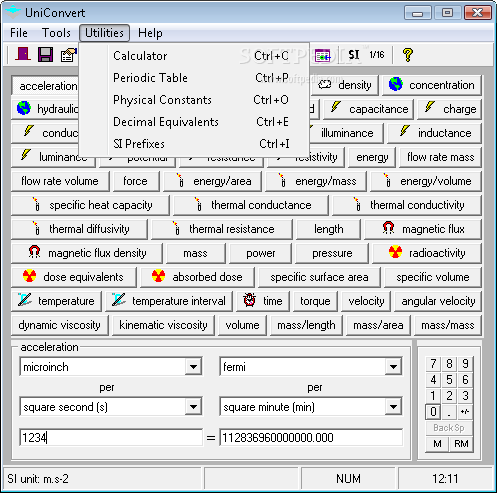Select the energy/mass category button
497x493 pixels.
pyautogui.click(x=316, y=181)
